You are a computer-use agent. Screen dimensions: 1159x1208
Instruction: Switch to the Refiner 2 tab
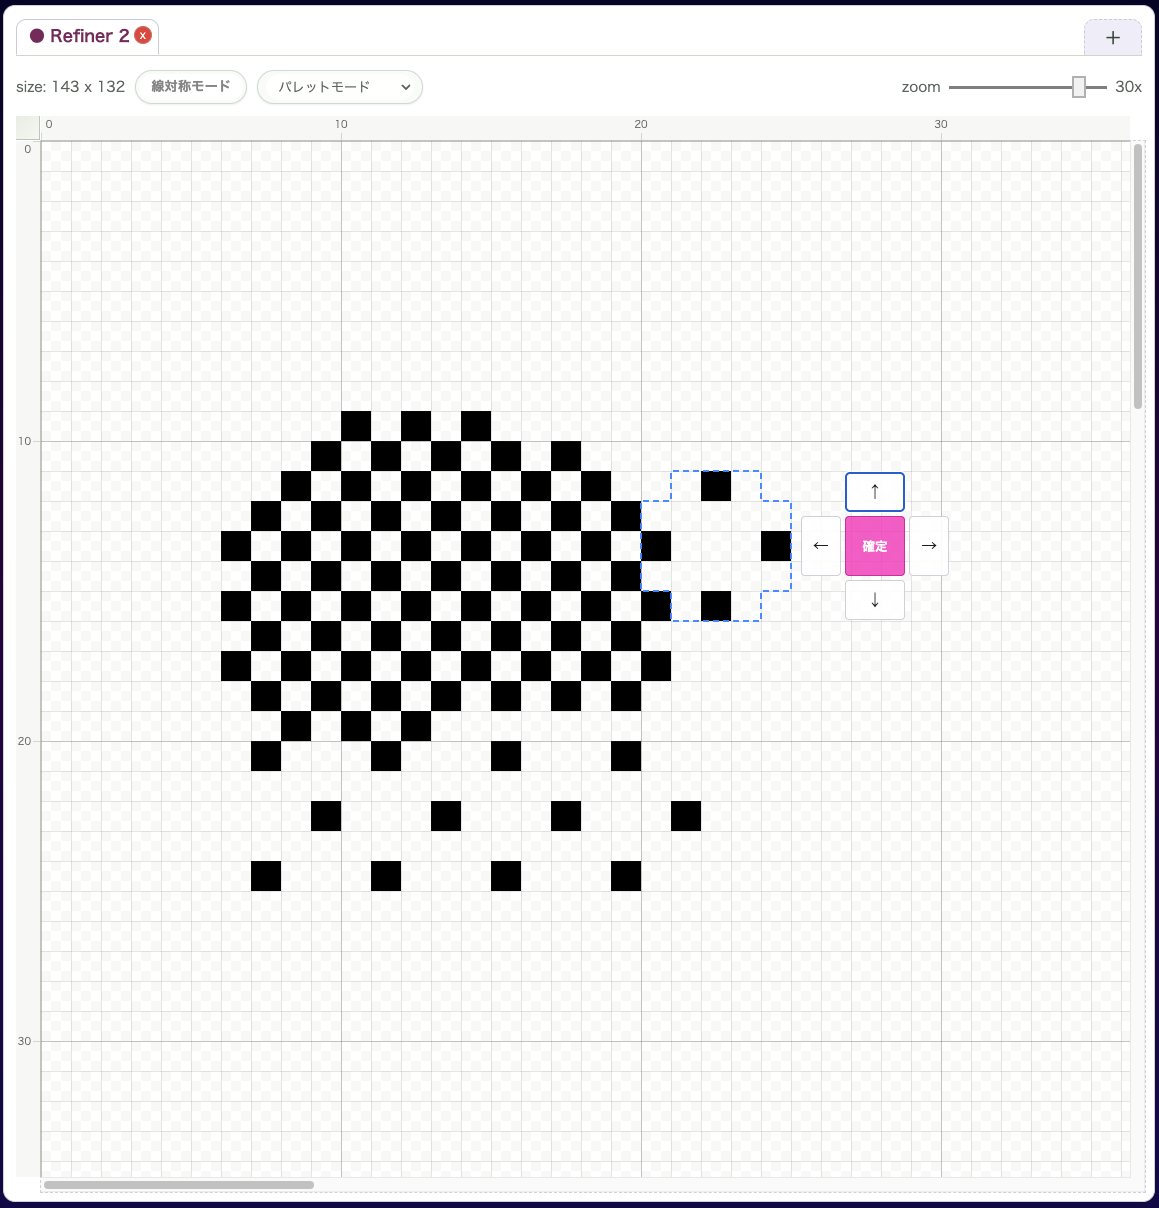[x=88, y=36]
